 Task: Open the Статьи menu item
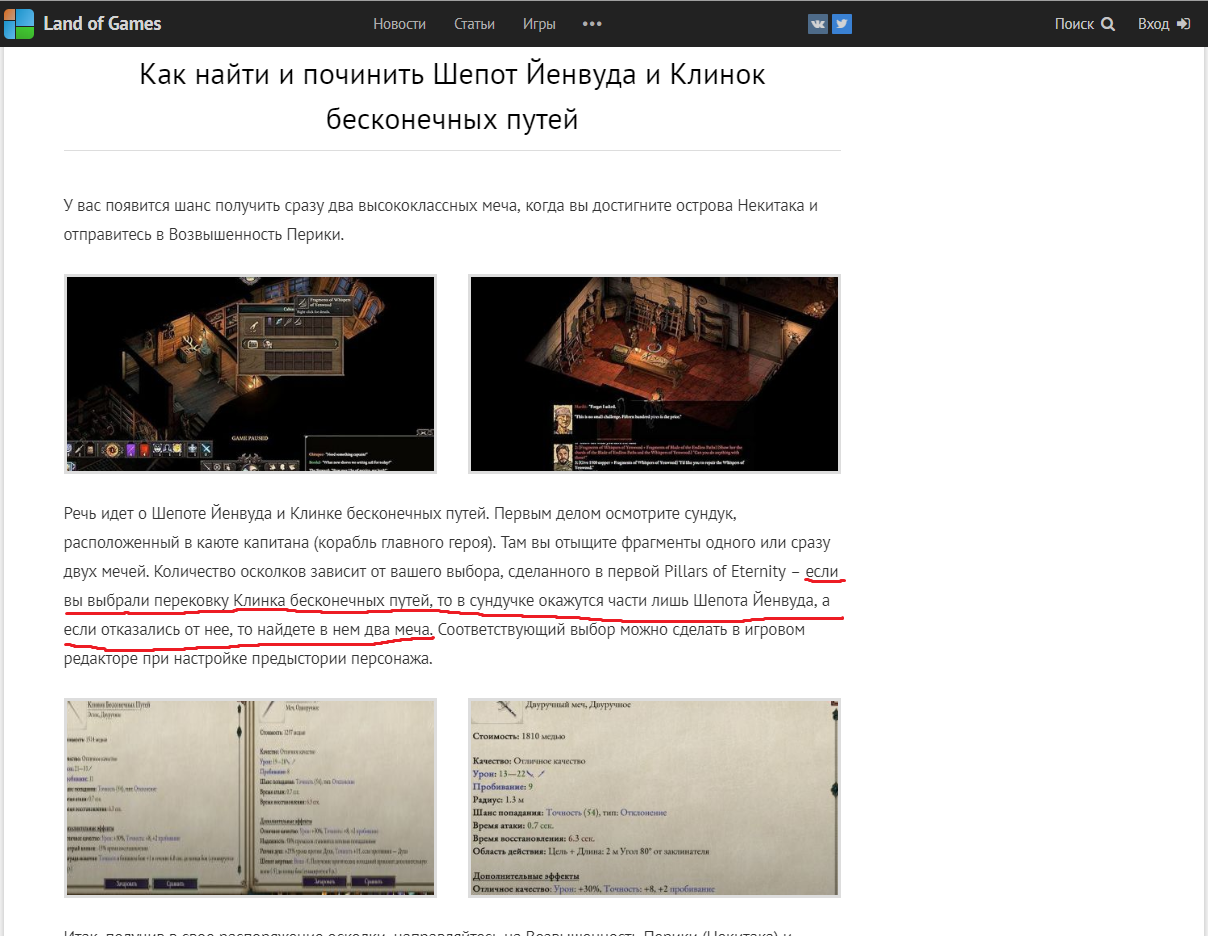point(474,24)
